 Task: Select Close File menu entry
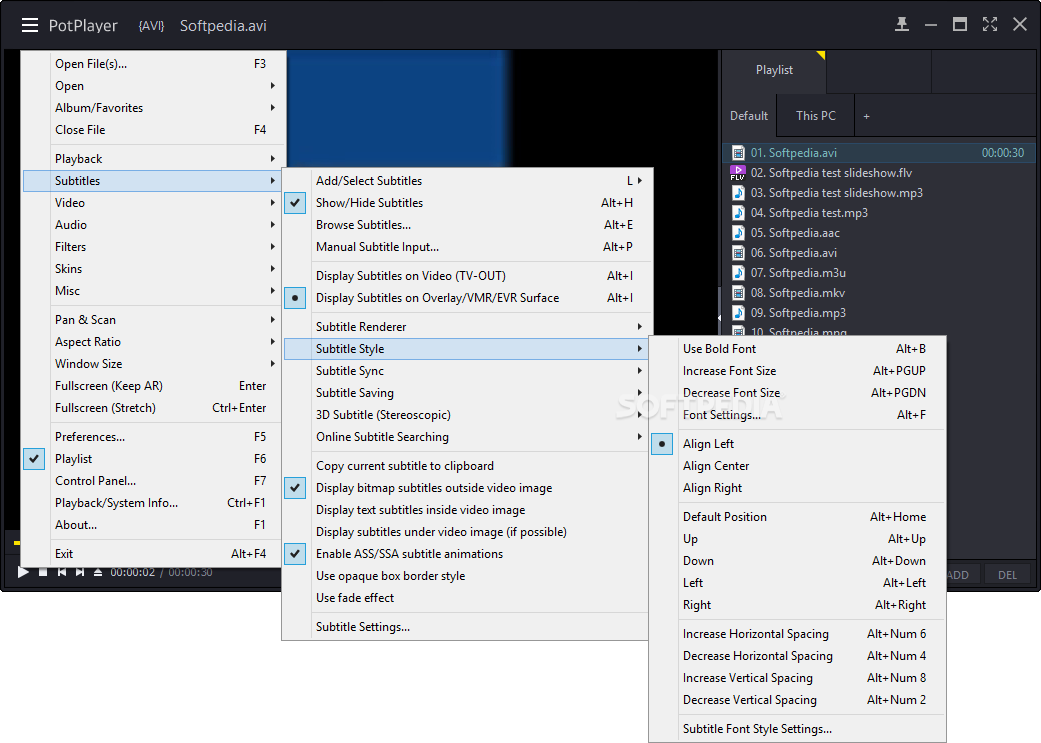[x=154, y=129]
